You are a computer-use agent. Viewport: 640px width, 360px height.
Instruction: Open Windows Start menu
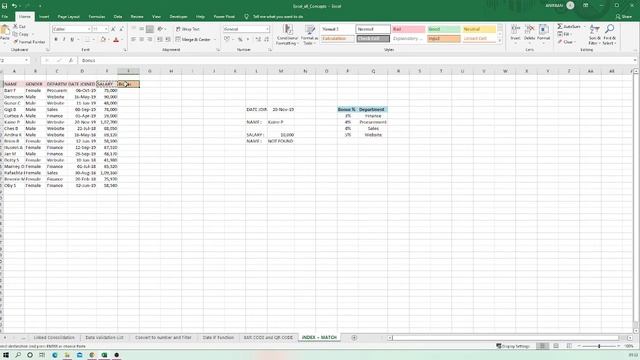pyautogui.click(x=6, y=355)
